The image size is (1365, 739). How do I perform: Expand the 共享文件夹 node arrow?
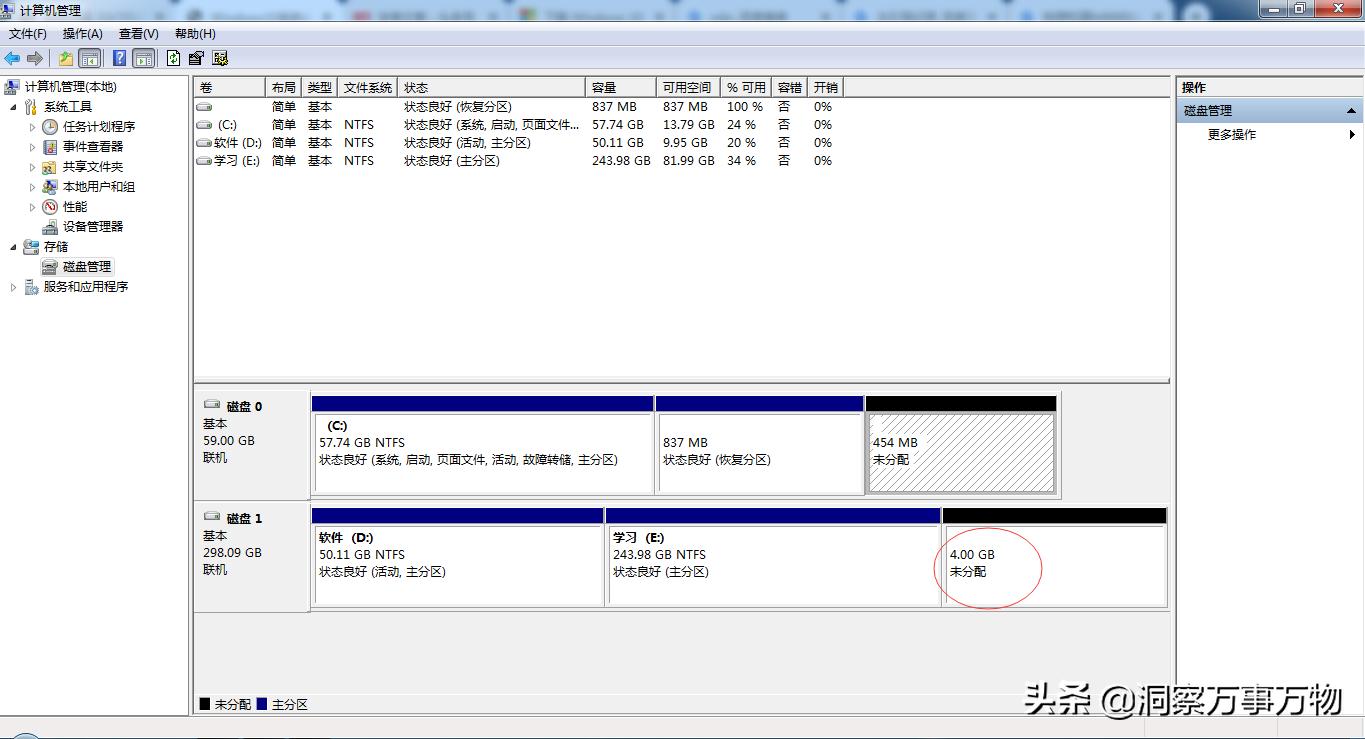[x=32, y=167]
